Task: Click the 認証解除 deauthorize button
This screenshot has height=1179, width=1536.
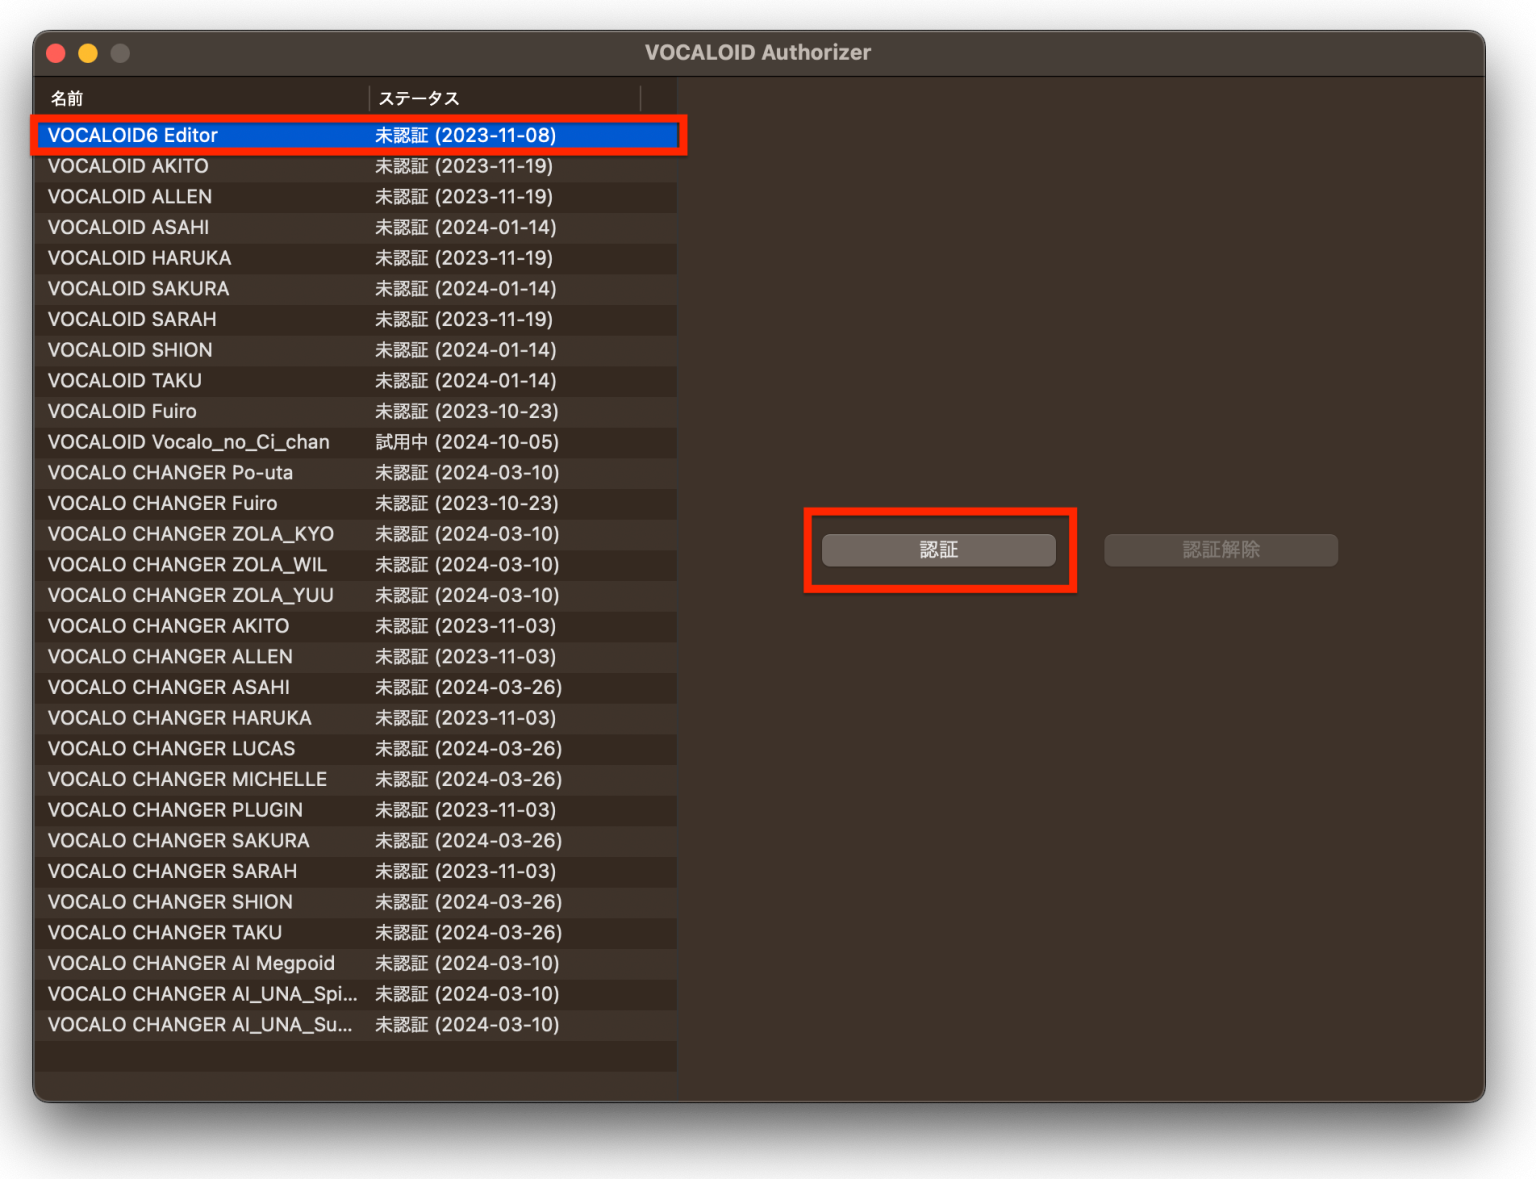Action: click(x=1220, y=550)
